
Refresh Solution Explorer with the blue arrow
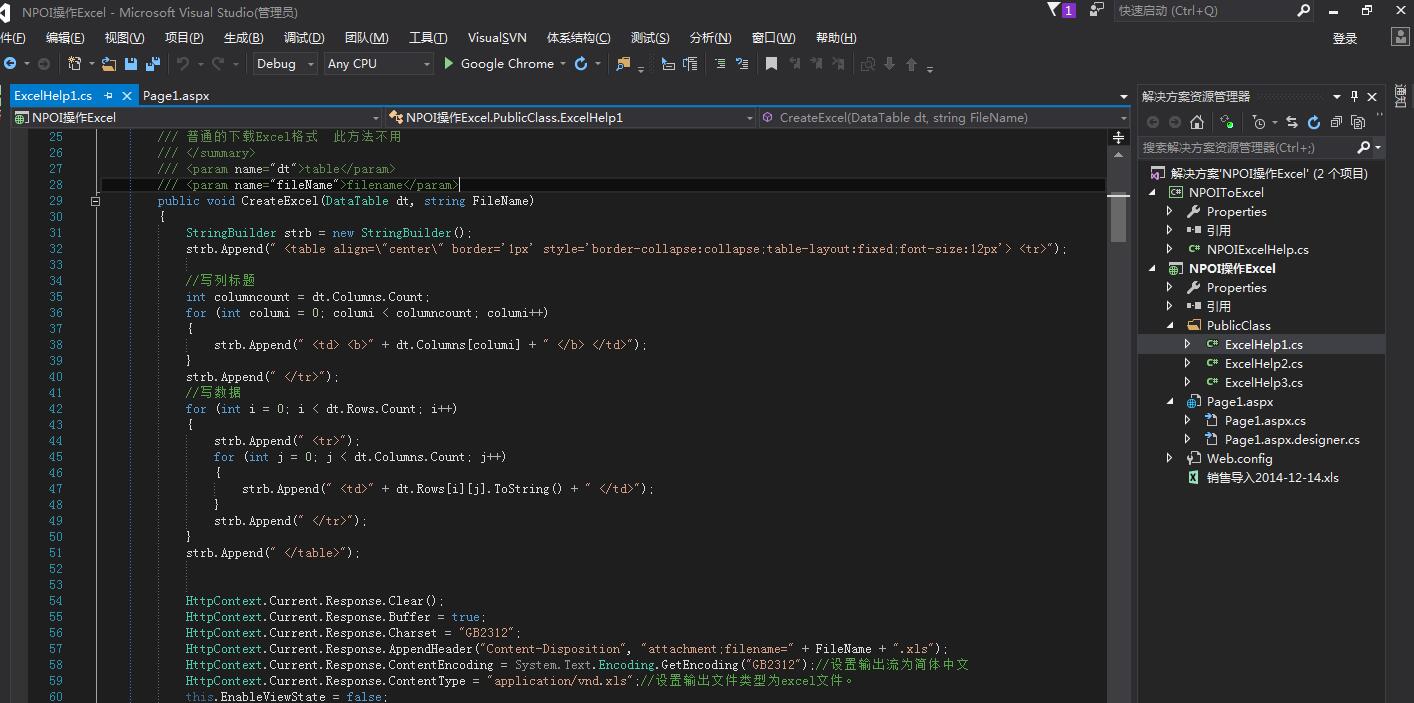[x=1314, y=122]
